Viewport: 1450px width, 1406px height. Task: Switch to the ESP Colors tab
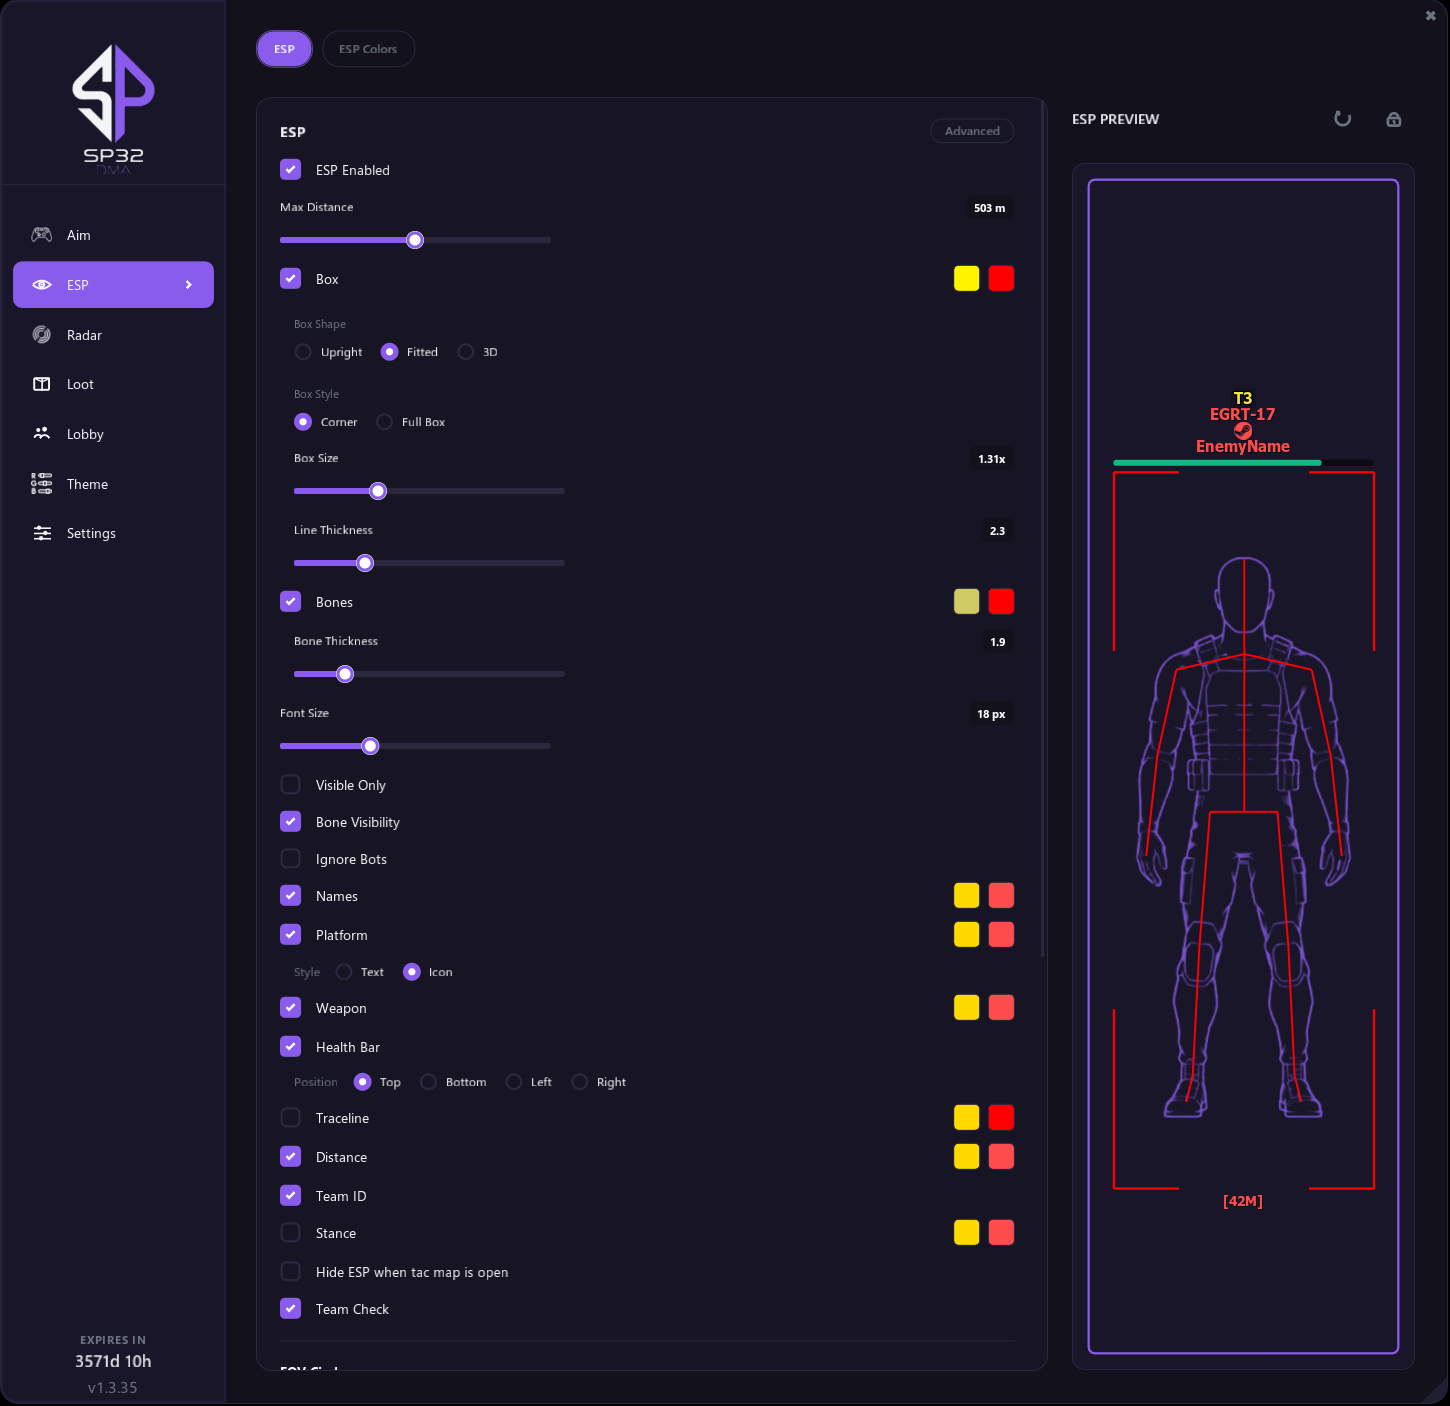[368, 49]
